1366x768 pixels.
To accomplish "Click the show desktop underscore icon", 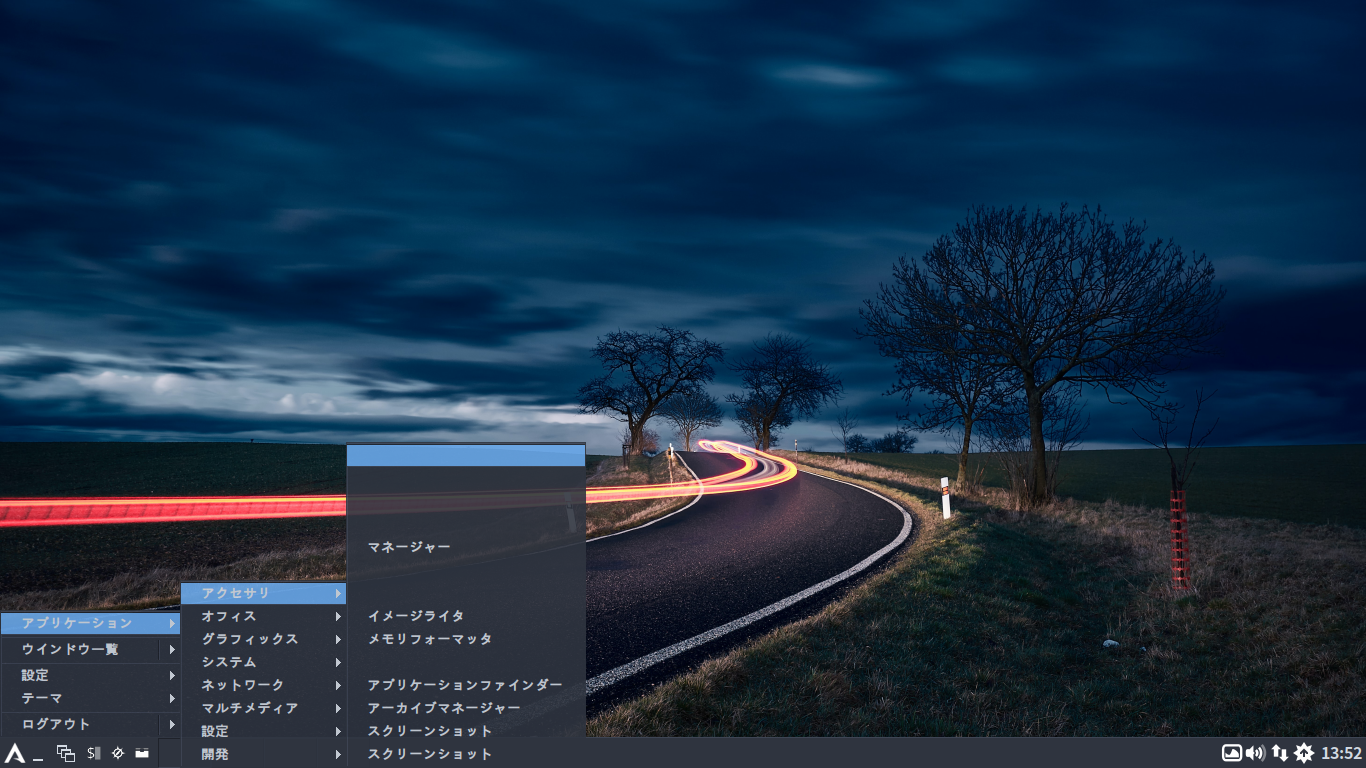I will click(x=38, y=758).
